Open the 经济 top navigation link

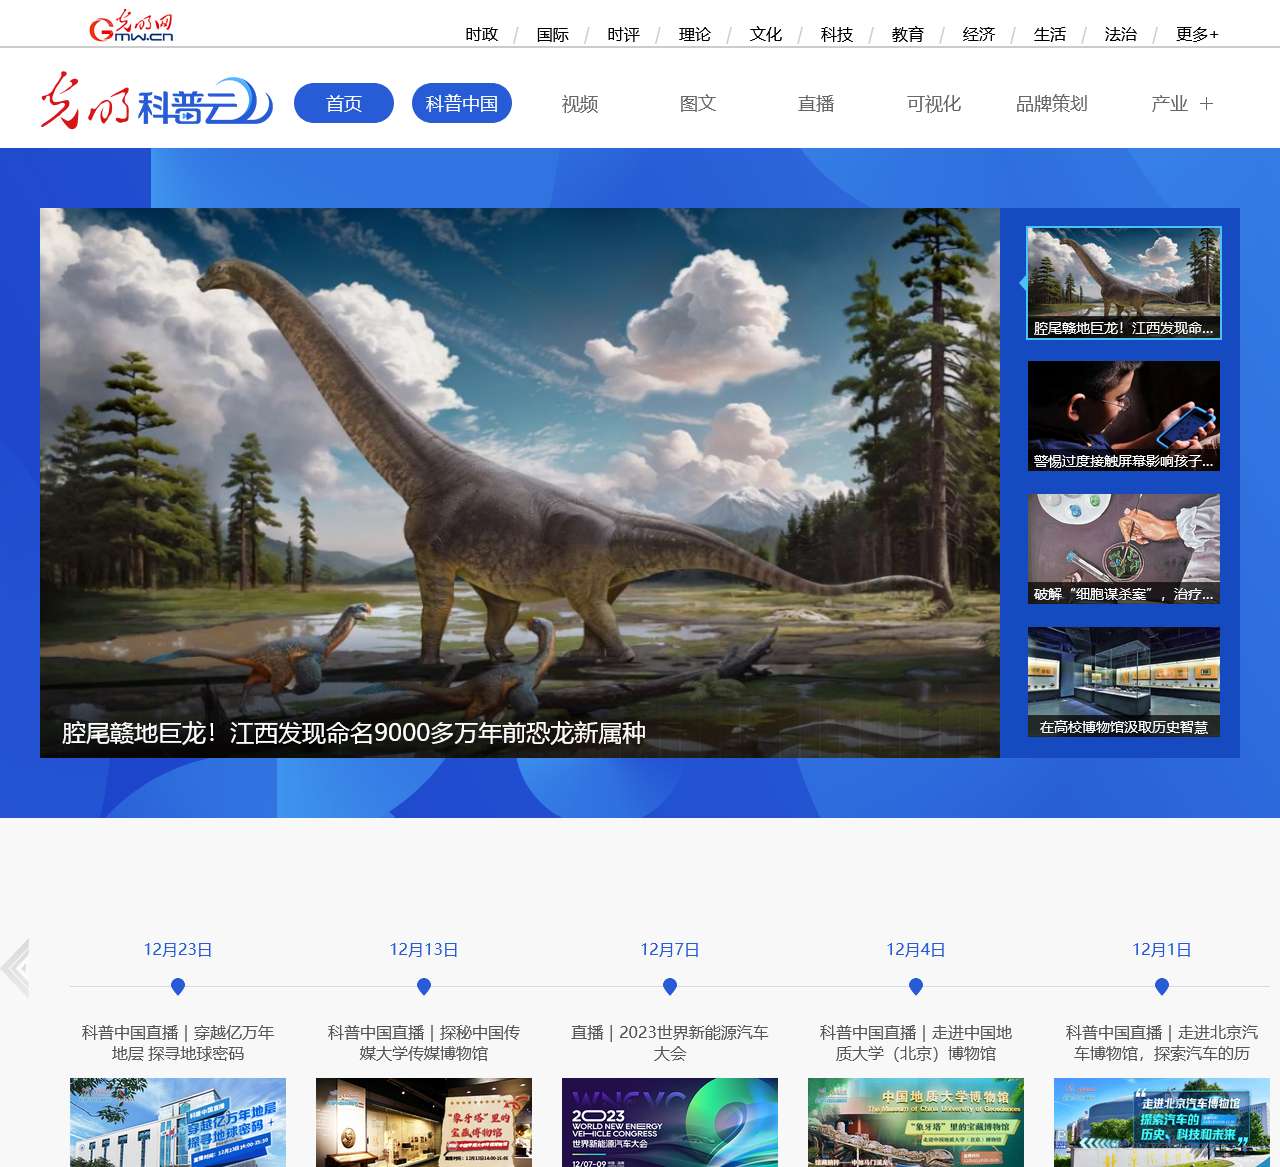point(979,34)
